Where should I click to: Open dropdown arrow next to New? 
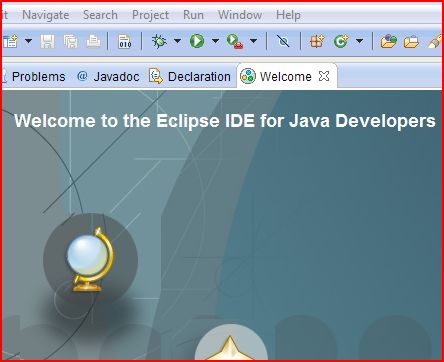29,41
